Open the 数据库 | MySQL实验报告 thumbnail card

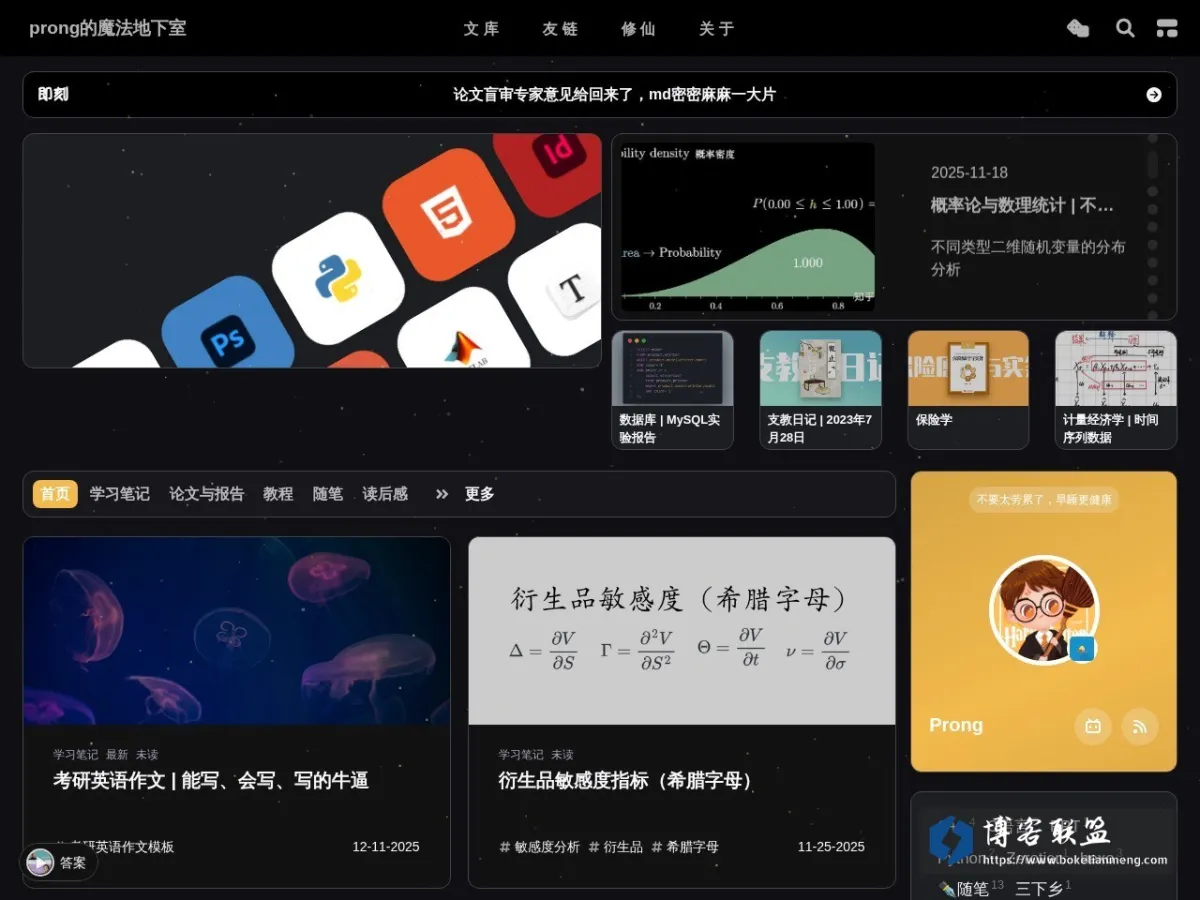[672, 390]
